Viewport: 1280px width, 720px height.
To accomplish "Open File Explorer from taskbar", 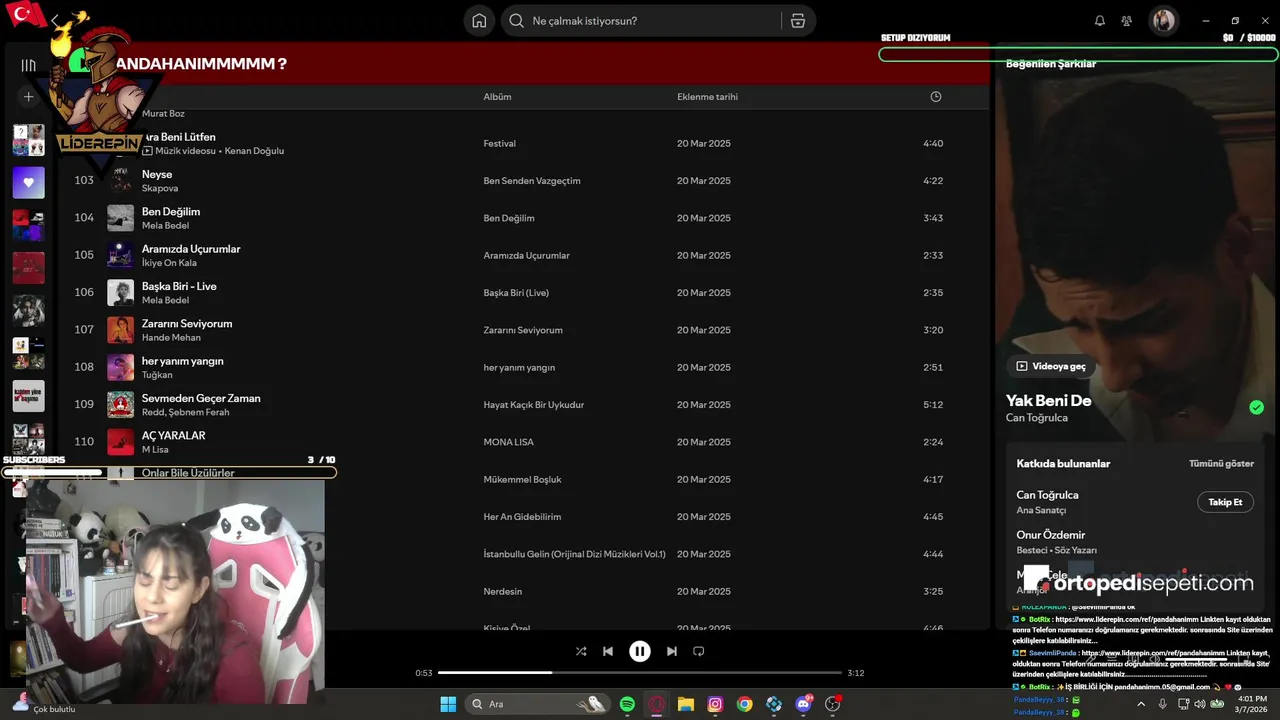I will (x=686, y=704).
